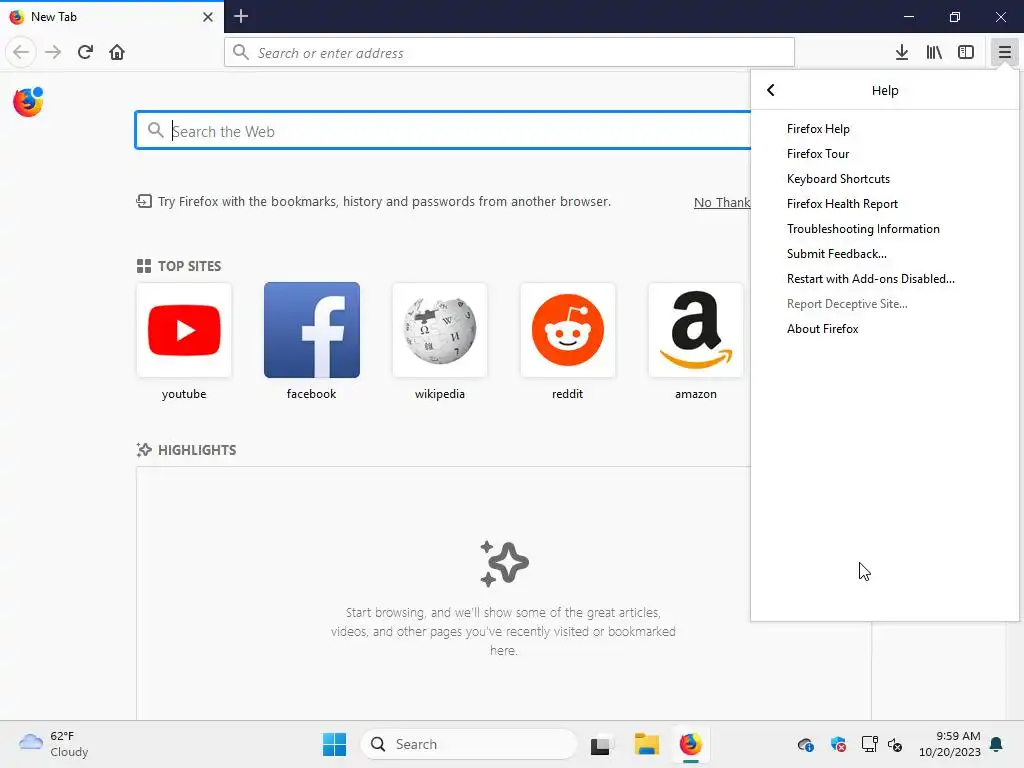Click the taskbar Search box
The height and width of the screenshot is (768, 1024).
469,744
